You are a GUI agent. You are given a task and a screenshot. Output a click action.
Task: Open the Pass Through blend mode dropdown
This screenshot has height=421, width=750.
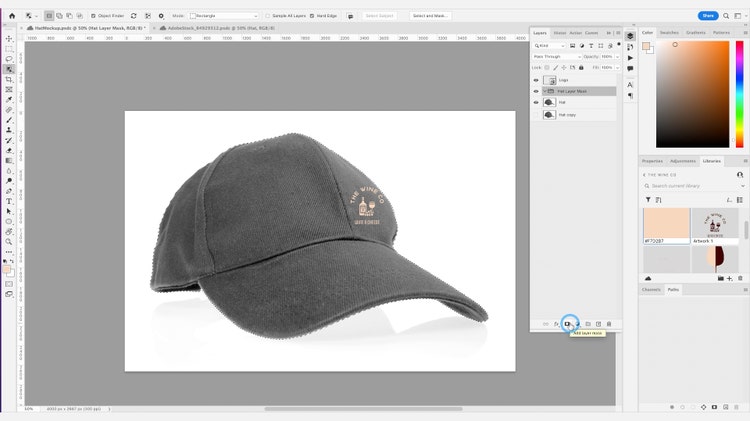click(x=558, y=57)
